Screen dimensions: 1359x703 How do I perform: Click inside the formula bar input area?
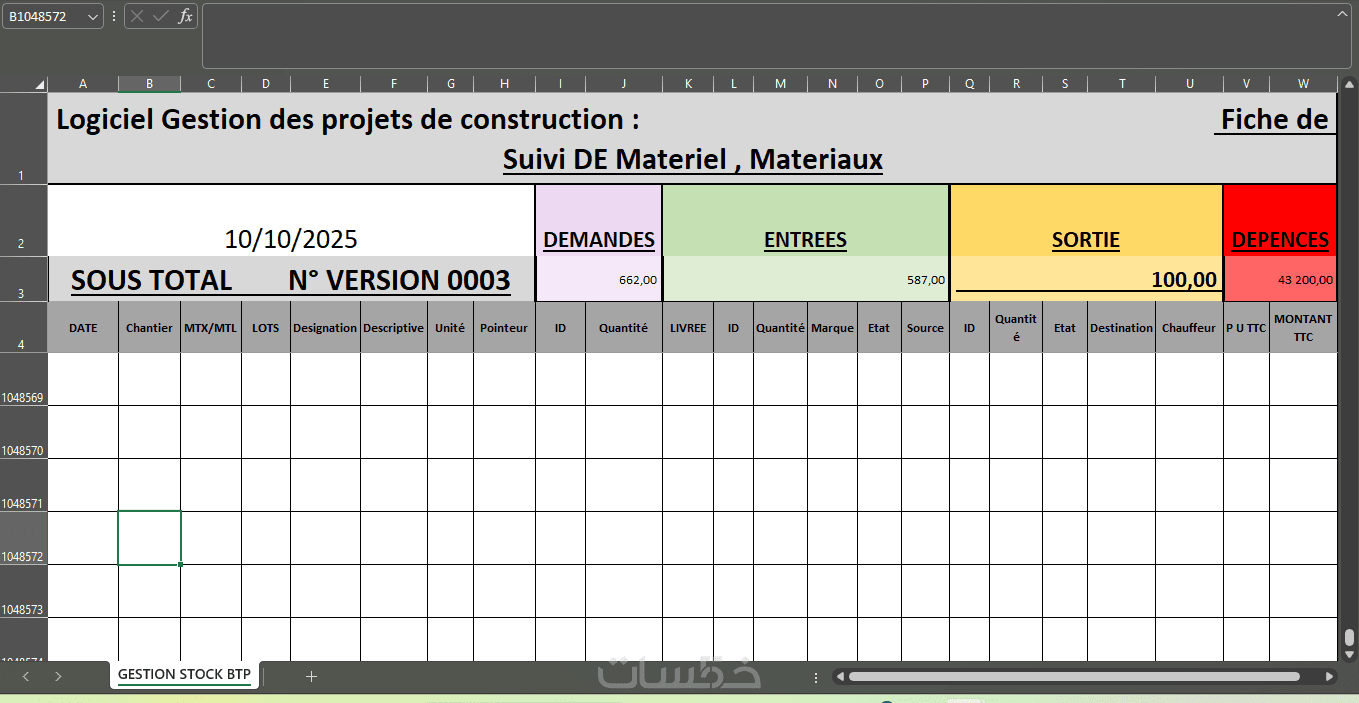coord(770,35)
